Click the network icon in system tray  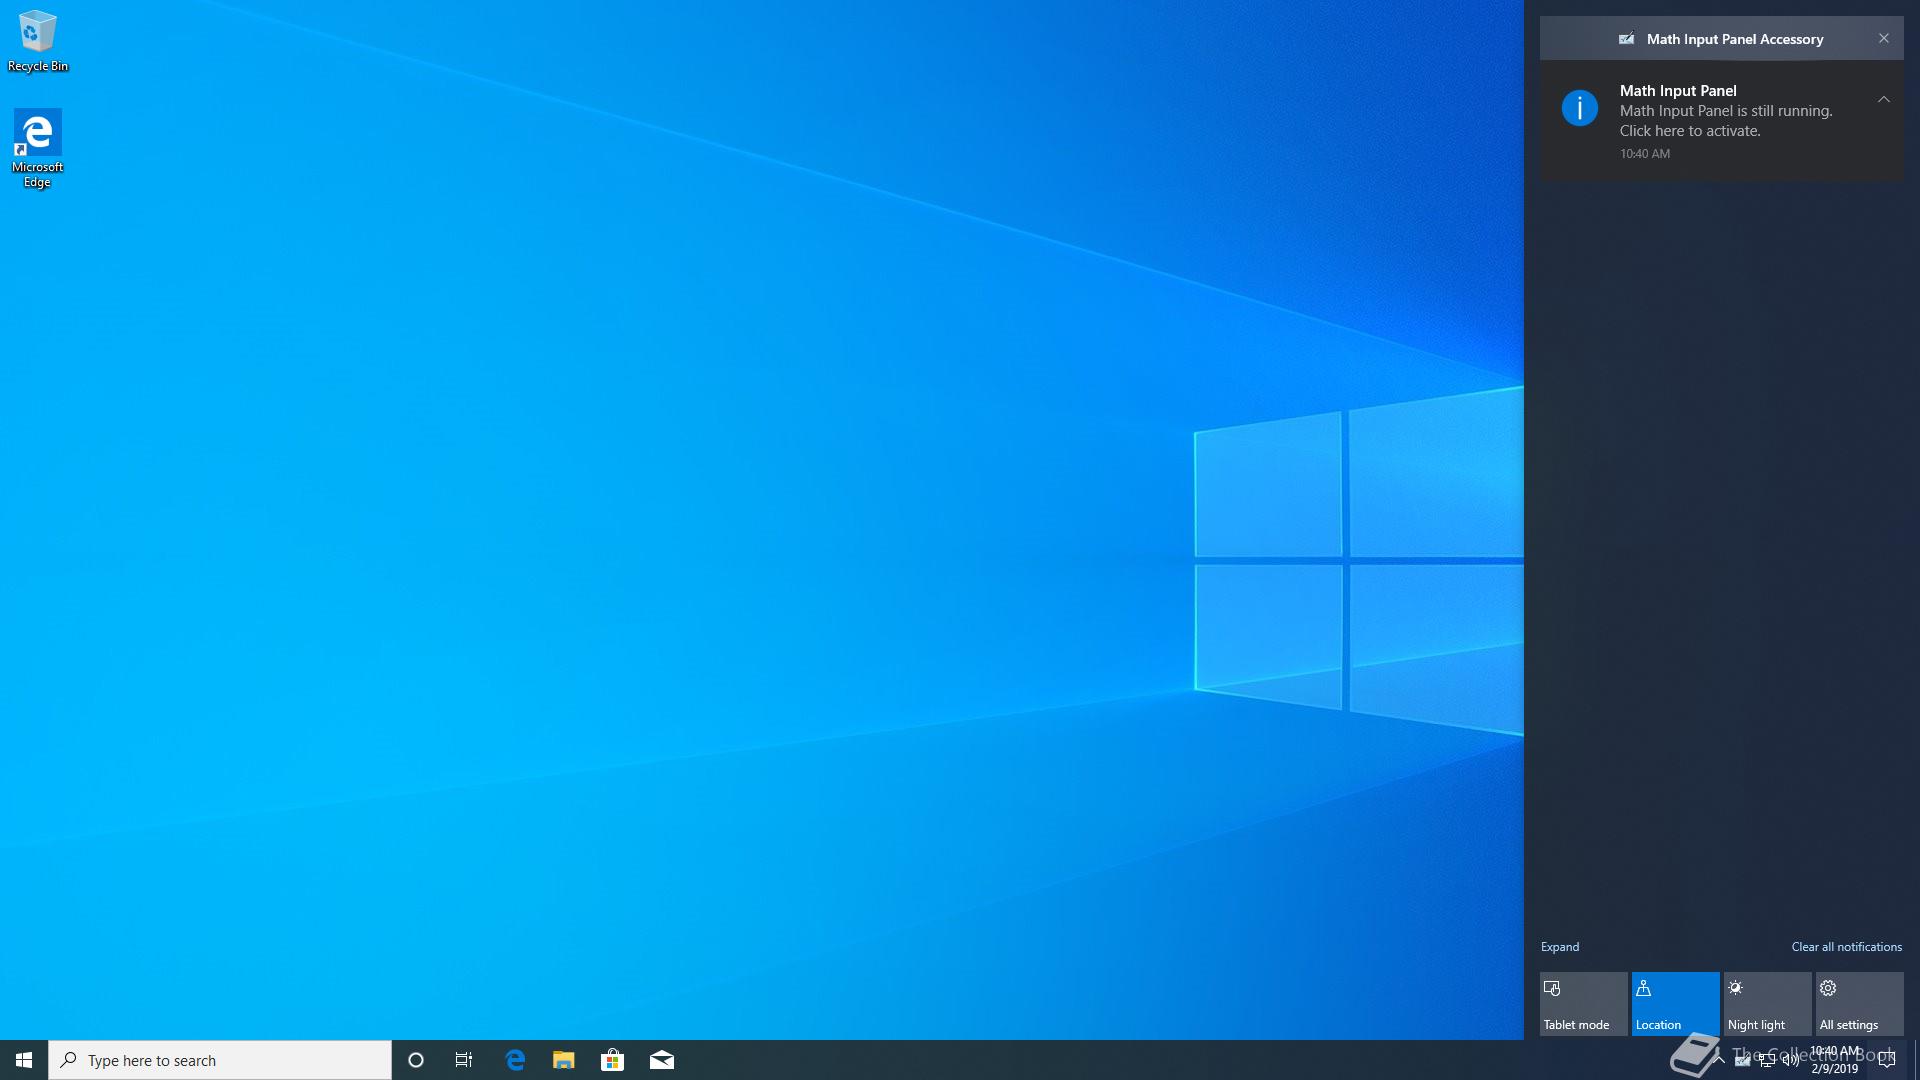coord(1767,1061)
